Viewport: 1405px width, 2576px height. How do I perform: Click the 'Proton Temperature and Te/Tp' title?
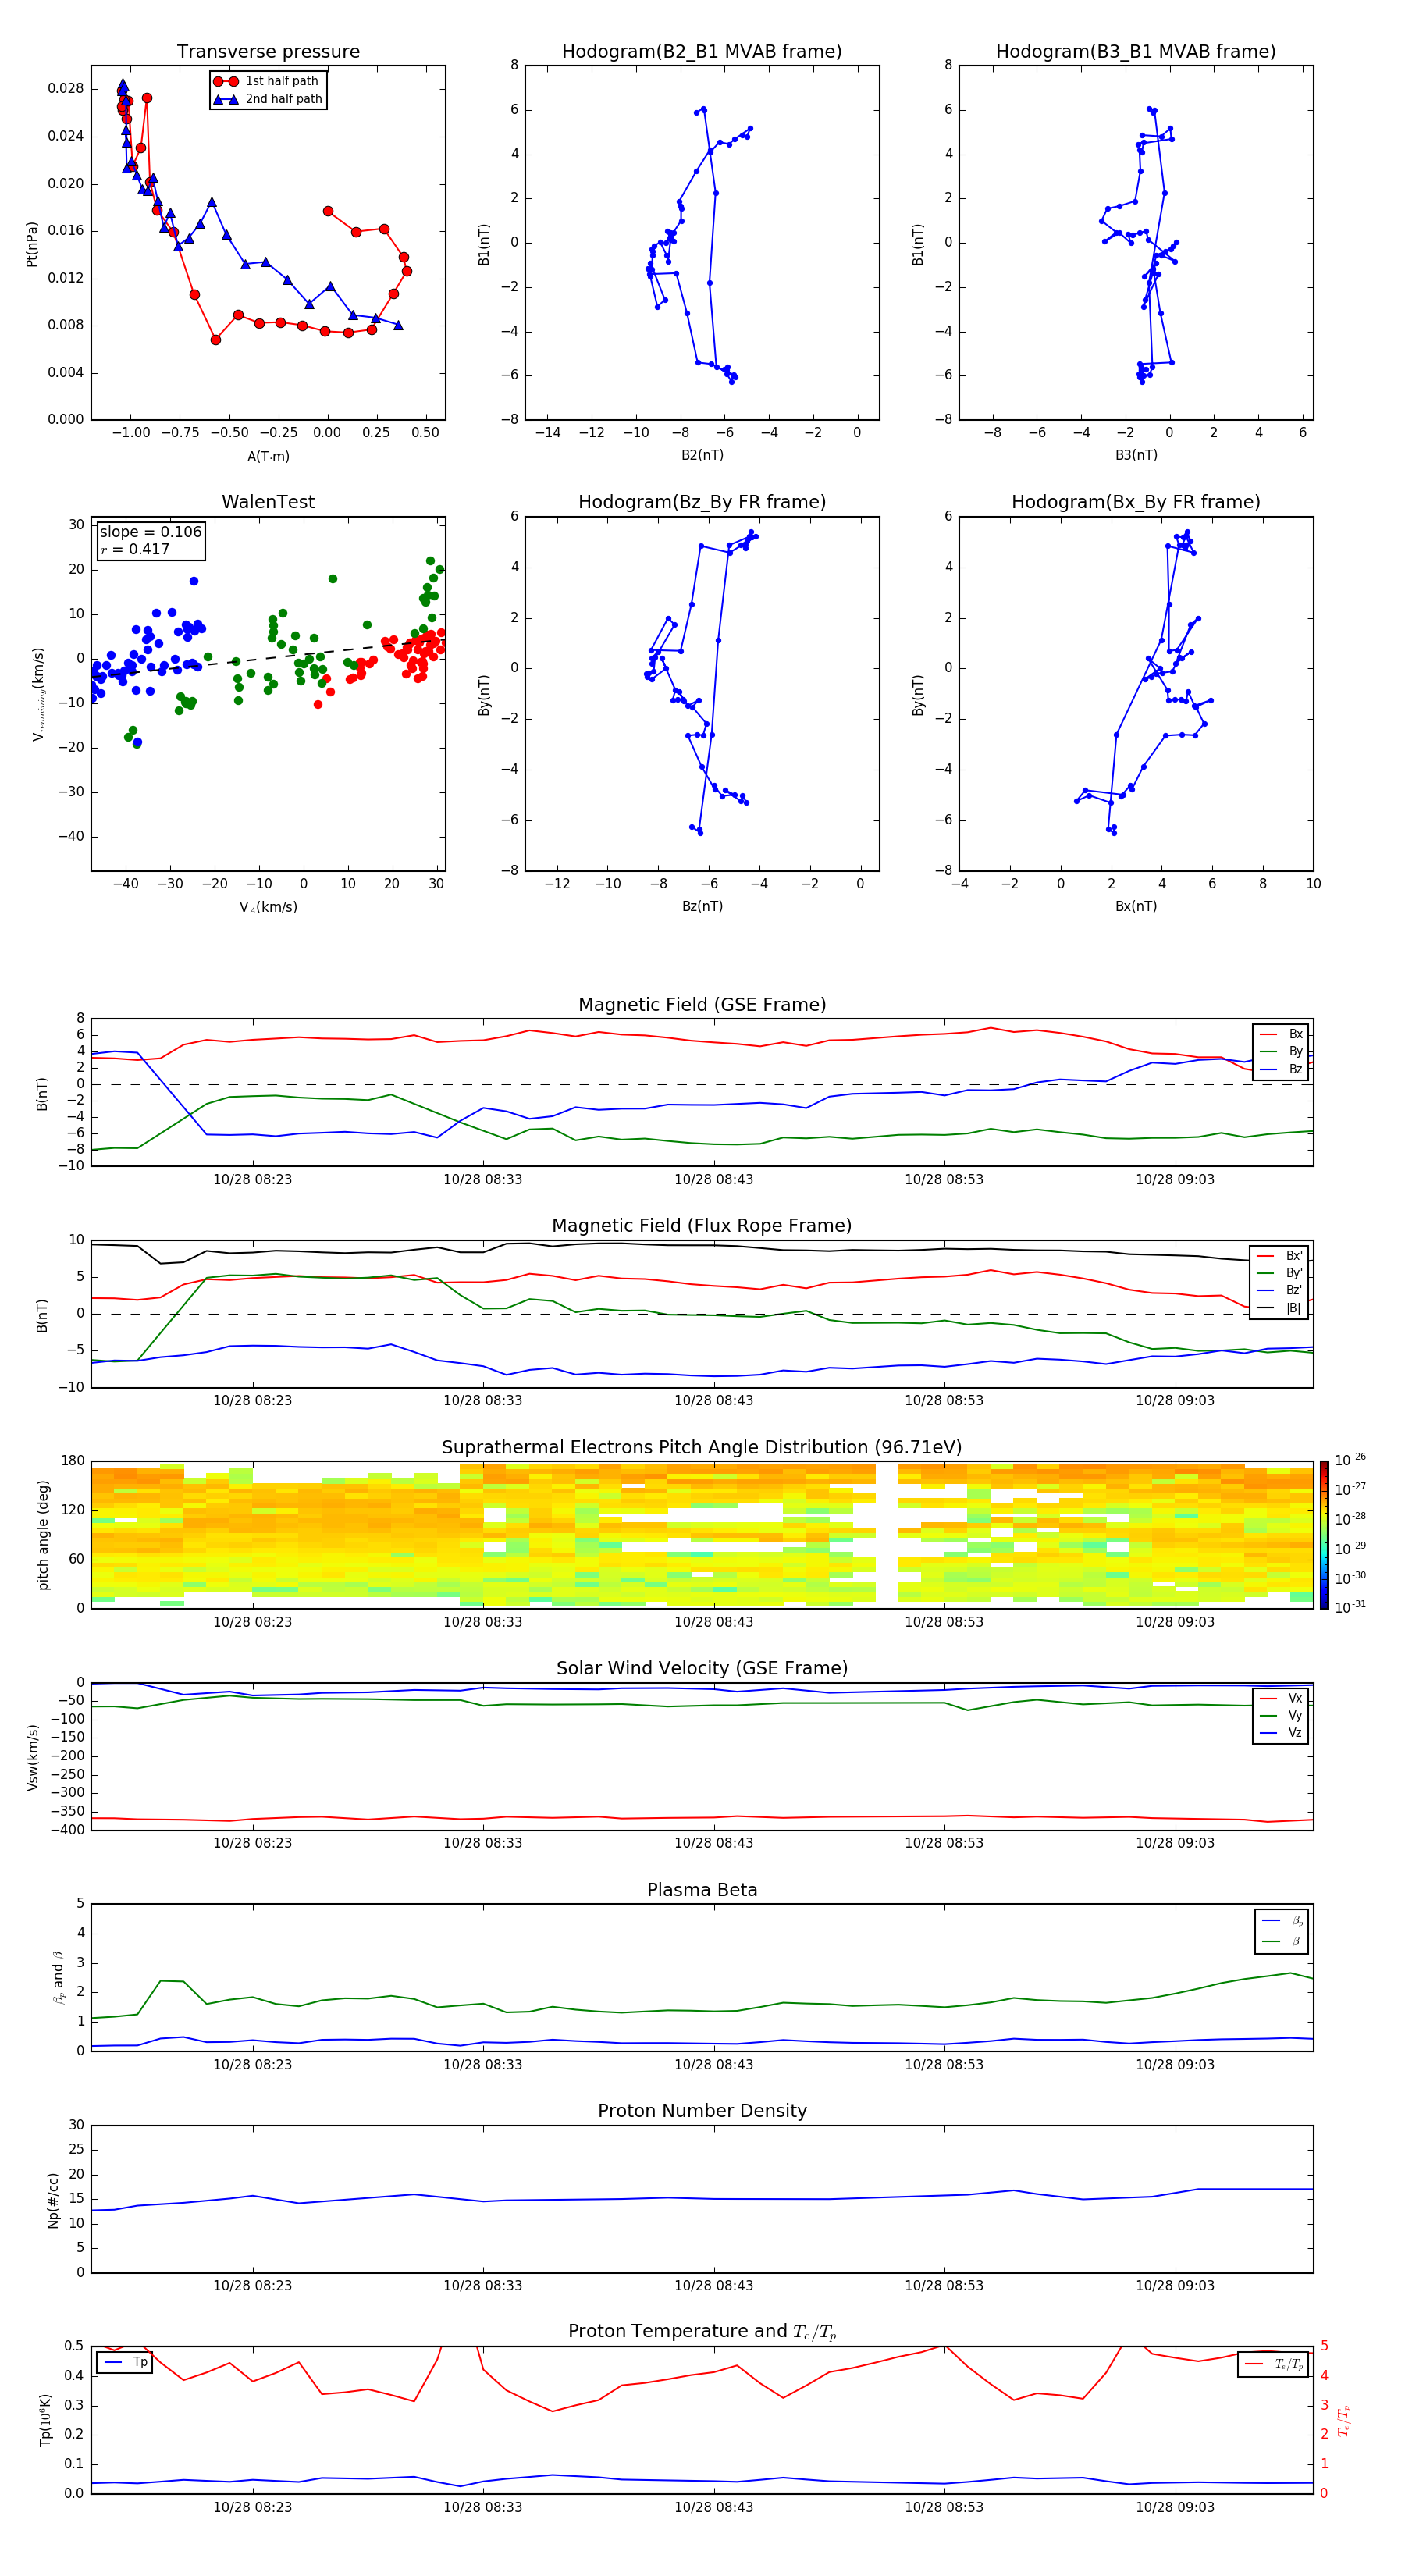click(702, 2331)
